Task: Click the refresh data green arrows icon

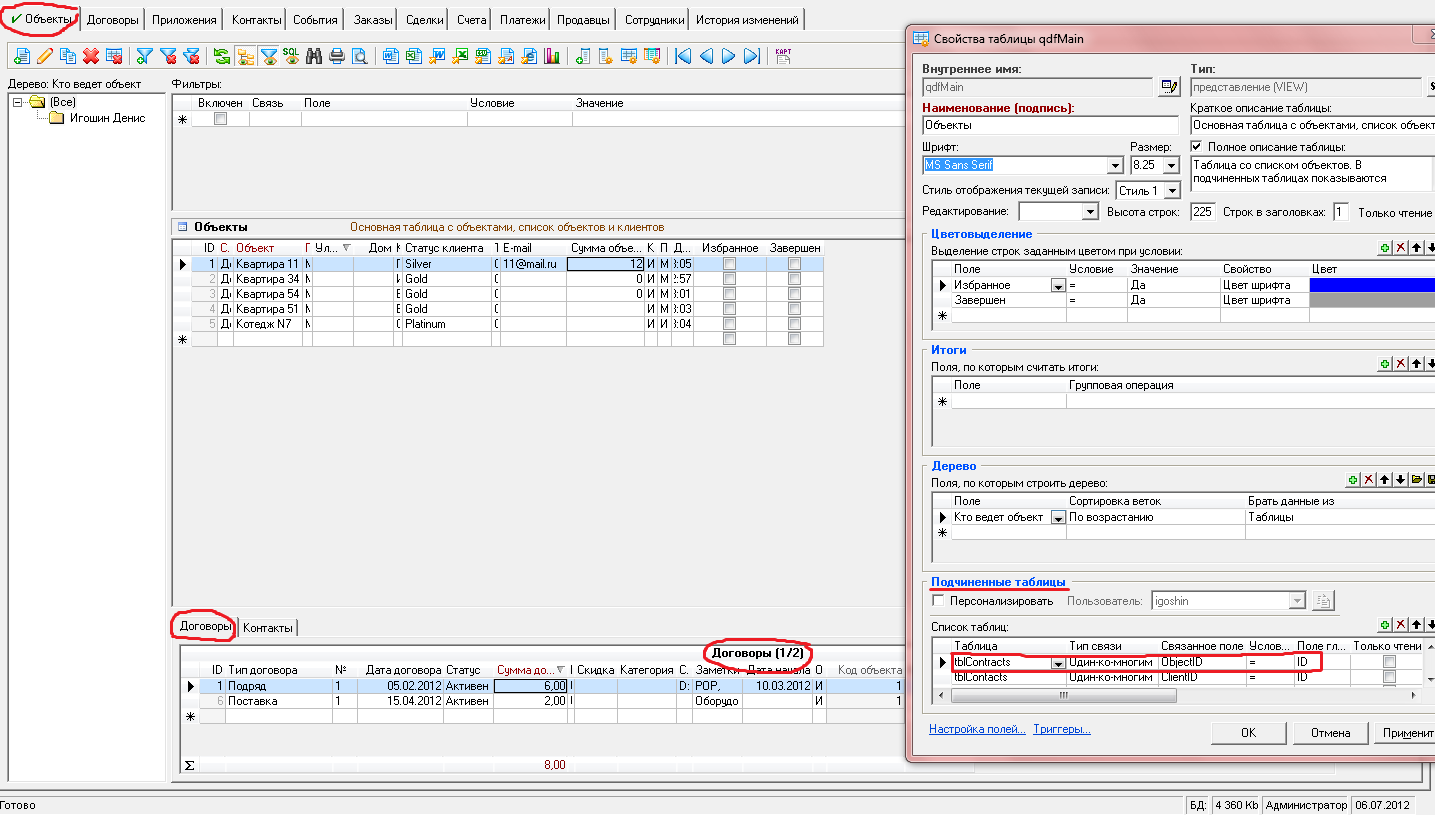Action: pyautogui.click(x=222, y=56)
